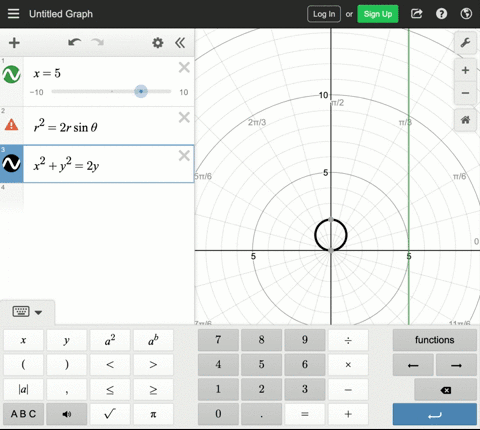The height and width of the screenshot is (430, 480).
Task: Click the Untitled Graph title
Action: coord(61,14)
